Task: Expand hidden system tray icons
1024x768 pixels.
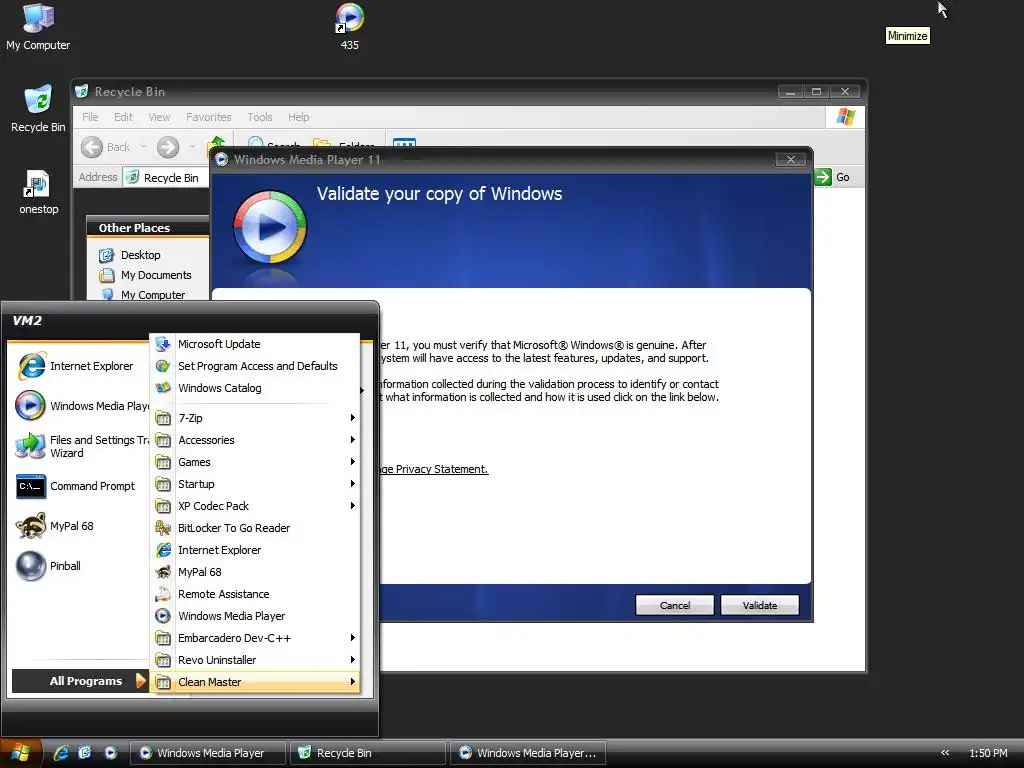Action: (944, 753)
